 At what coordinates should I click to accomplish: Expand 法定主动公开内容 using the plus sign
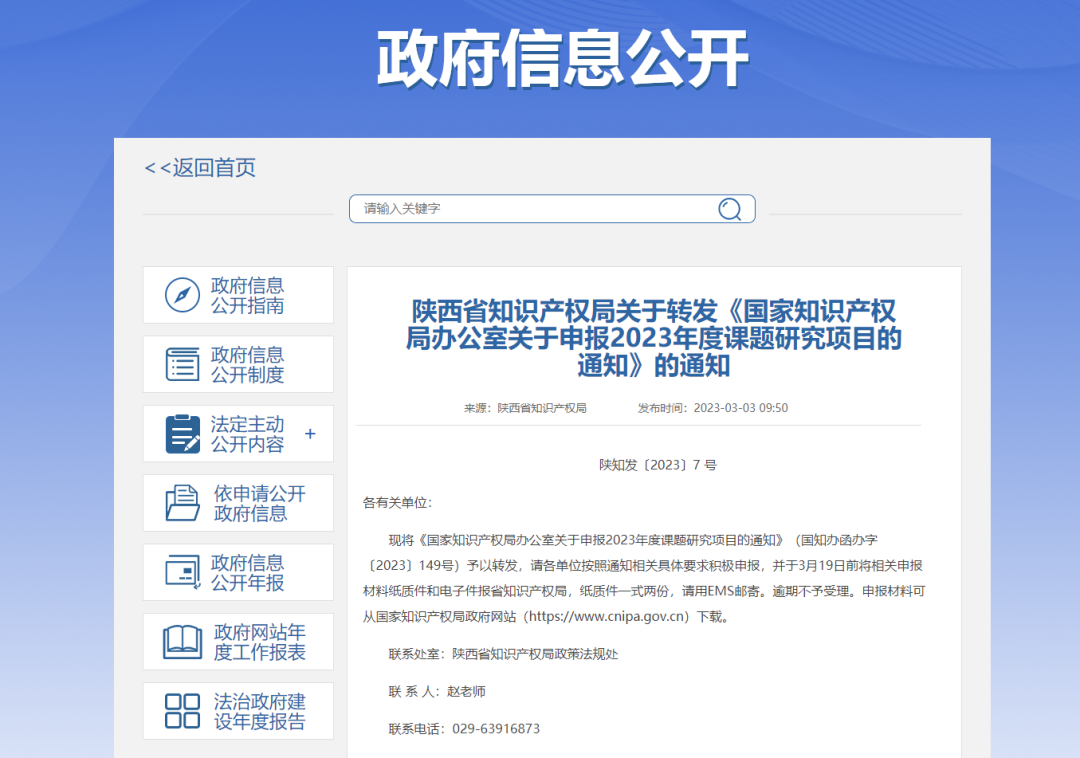pyautogui.click(x=310, y=433)
